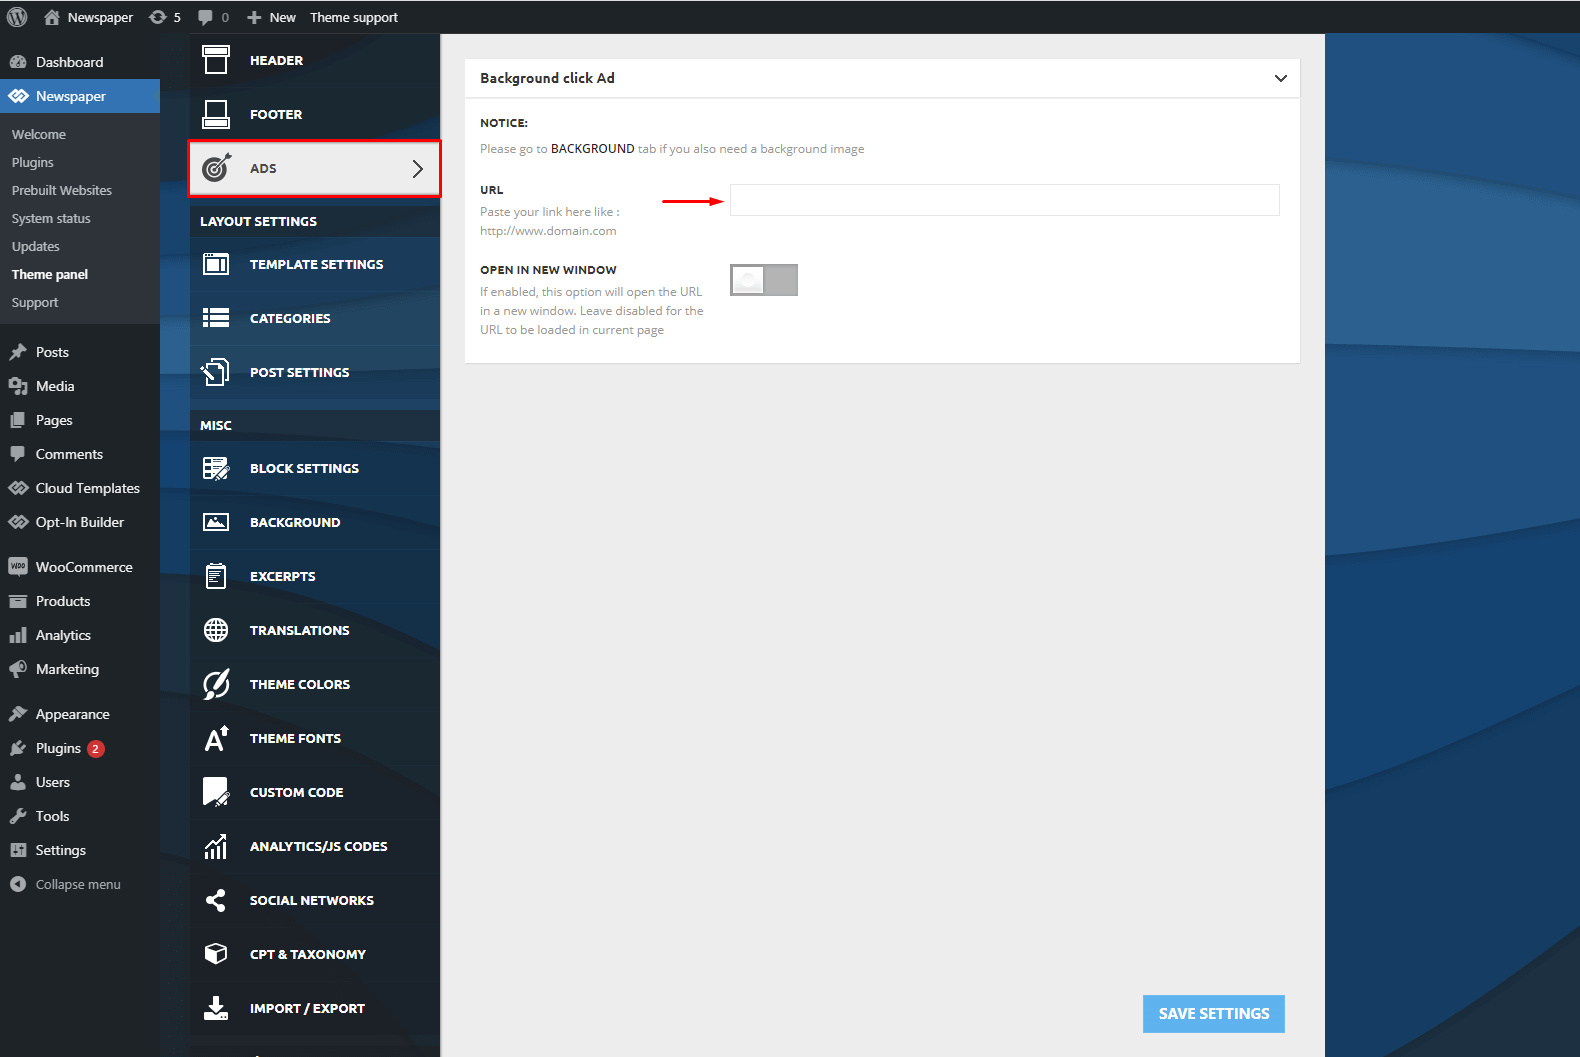Click the Template Settings icon

[216, 264]
